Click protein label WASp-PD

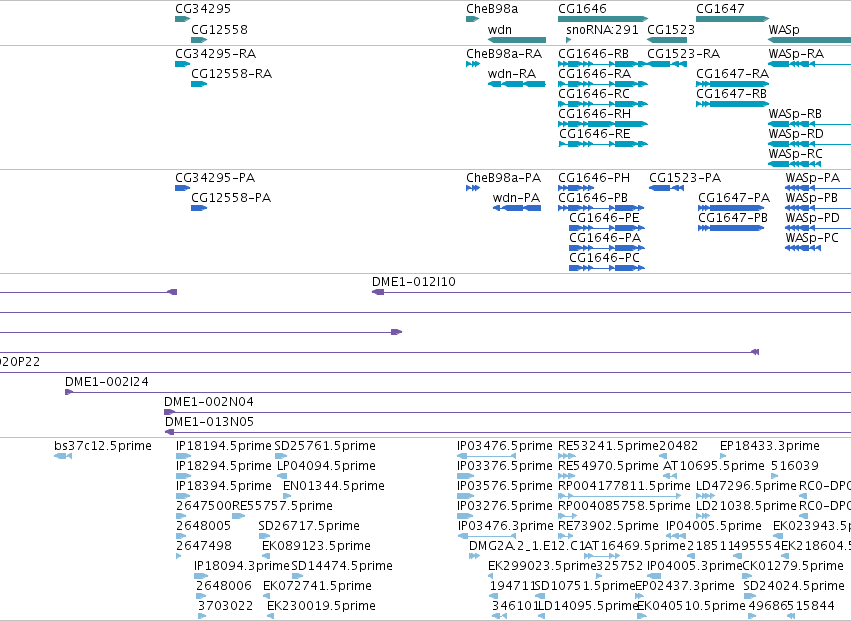click(812, 218)
